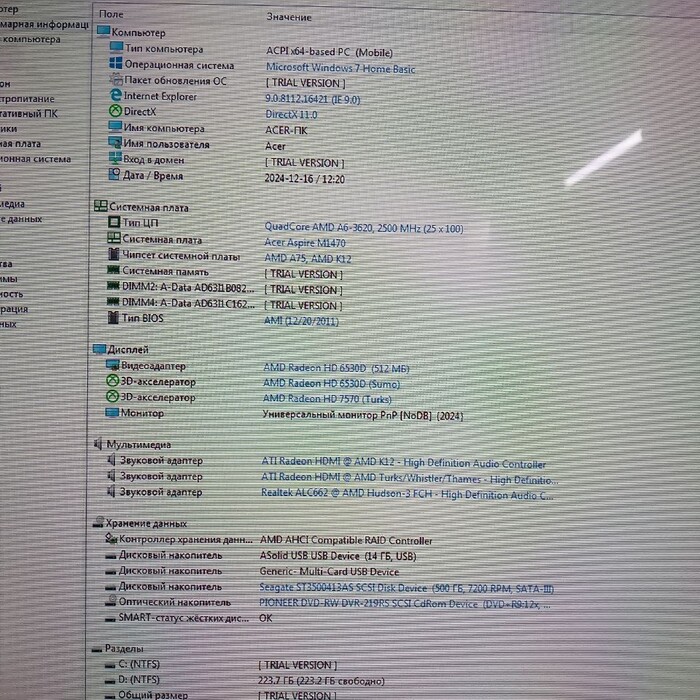Click the 3D-акселератор icon in the Sumo row

pos(112,380)
